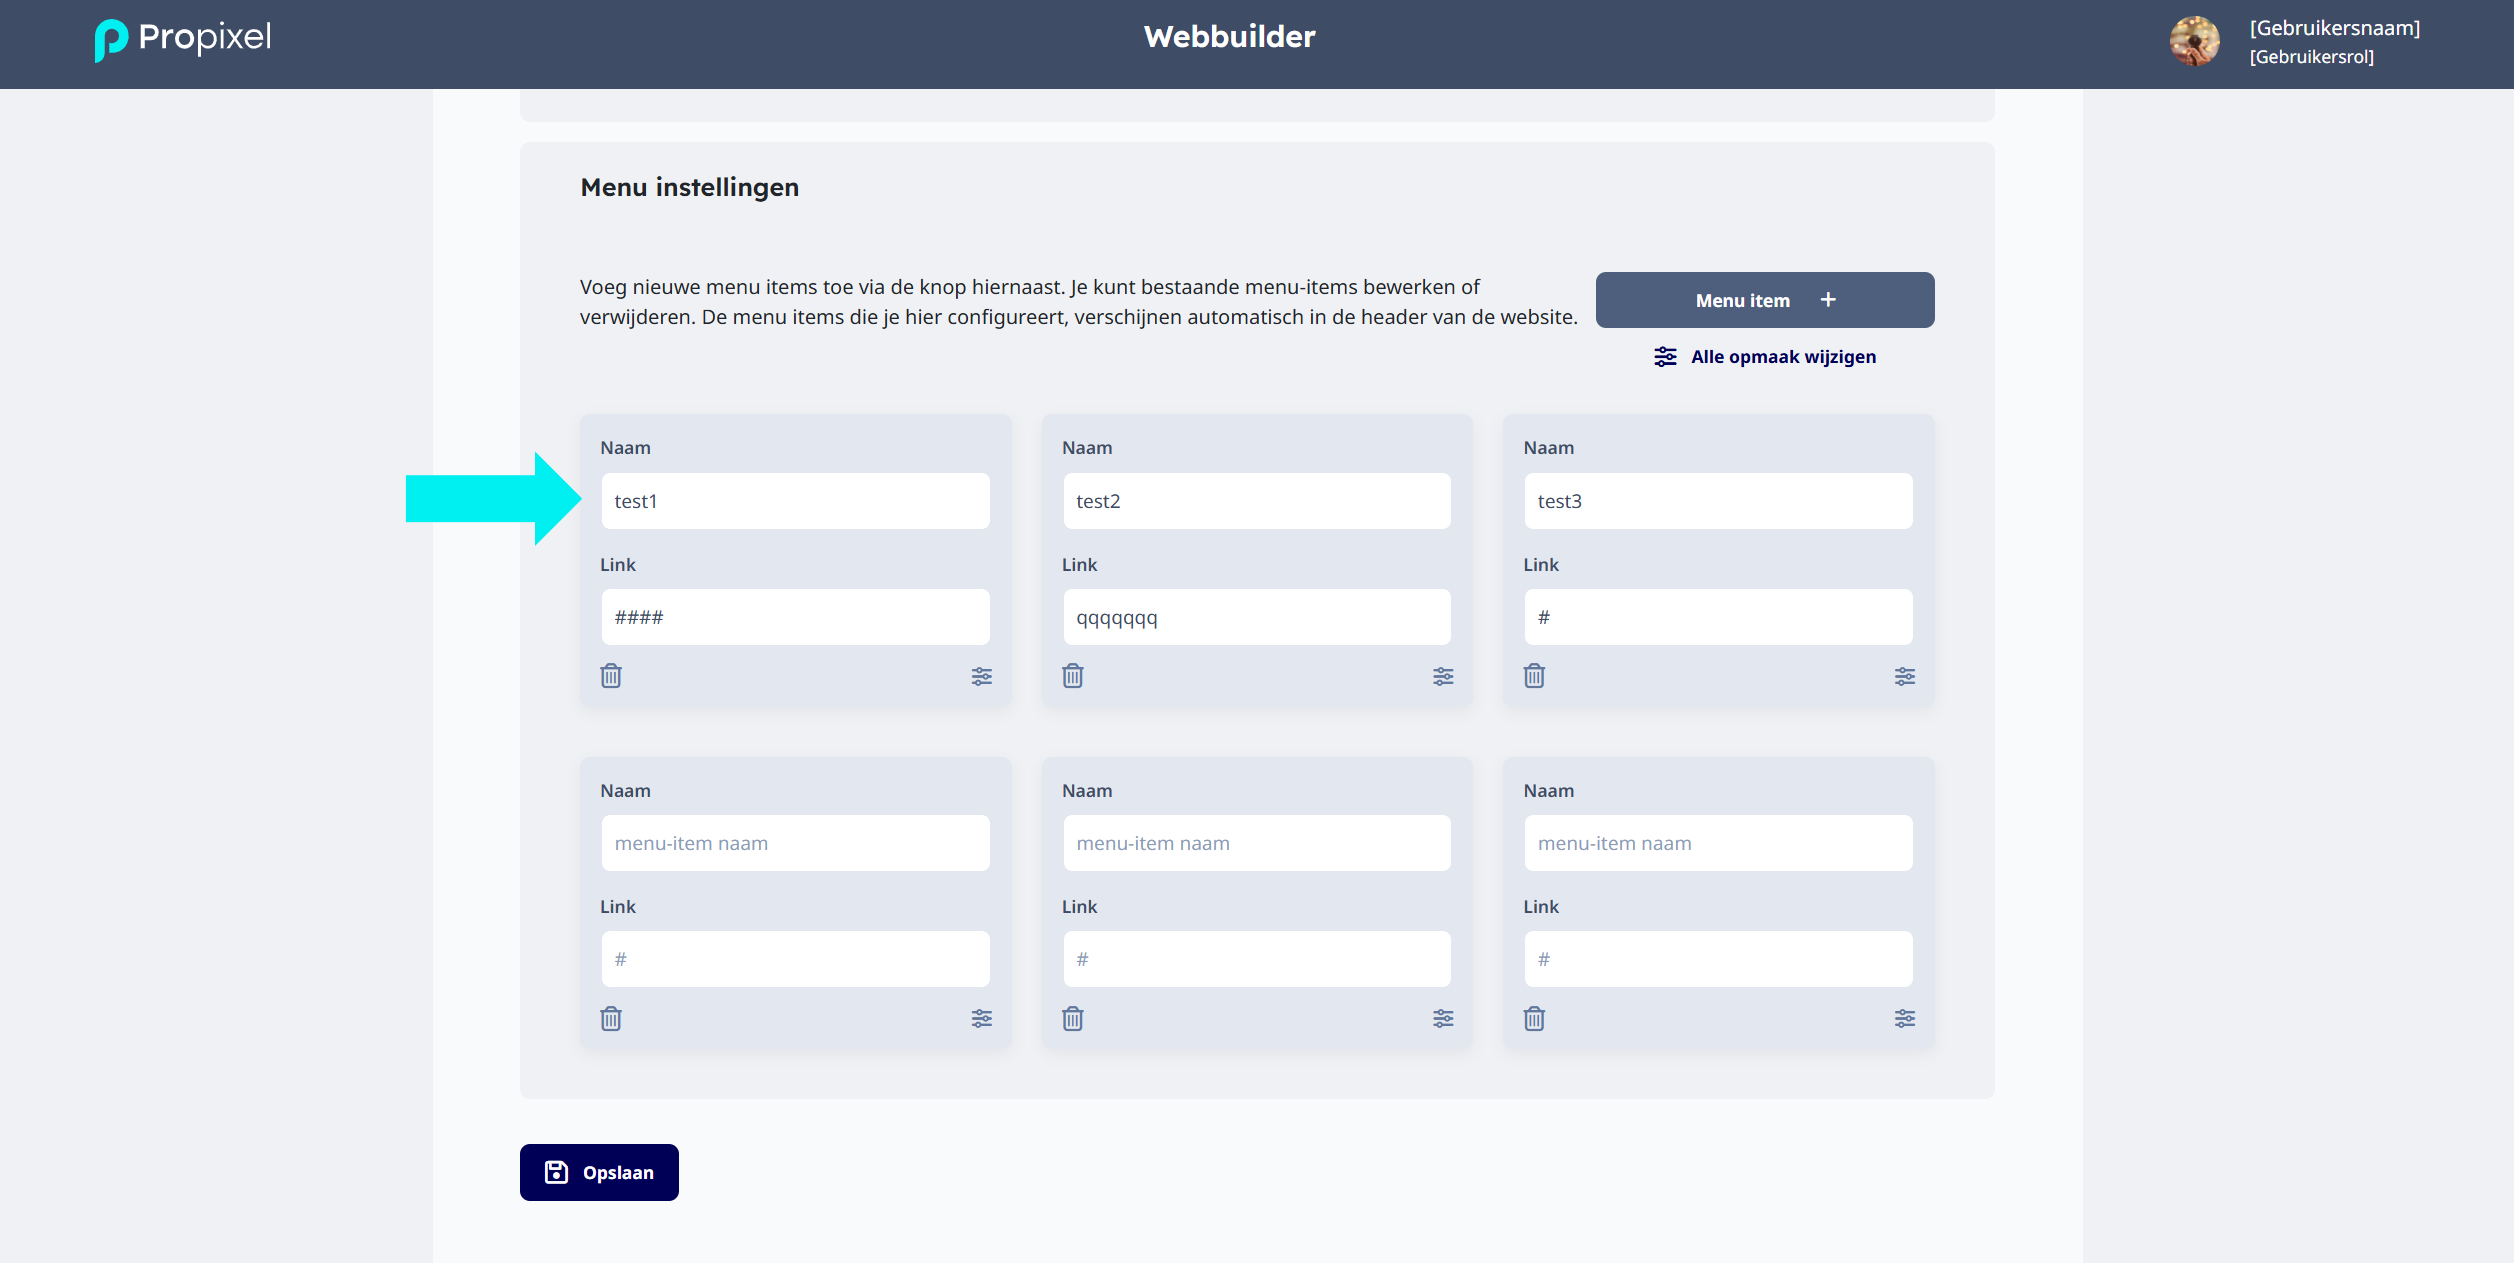Open style settings for last empty item
This screenshot has height=1263, width=2514.
[1905, 1018]
